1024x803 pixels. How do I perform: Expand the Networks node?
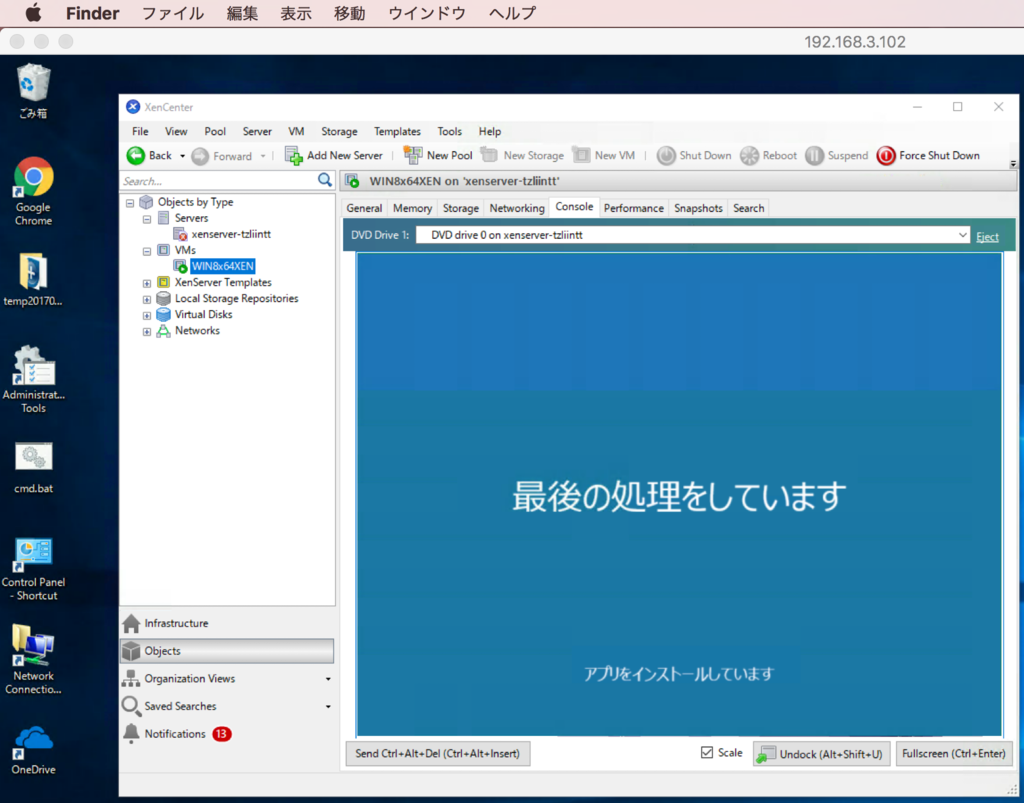pos(147,332)
